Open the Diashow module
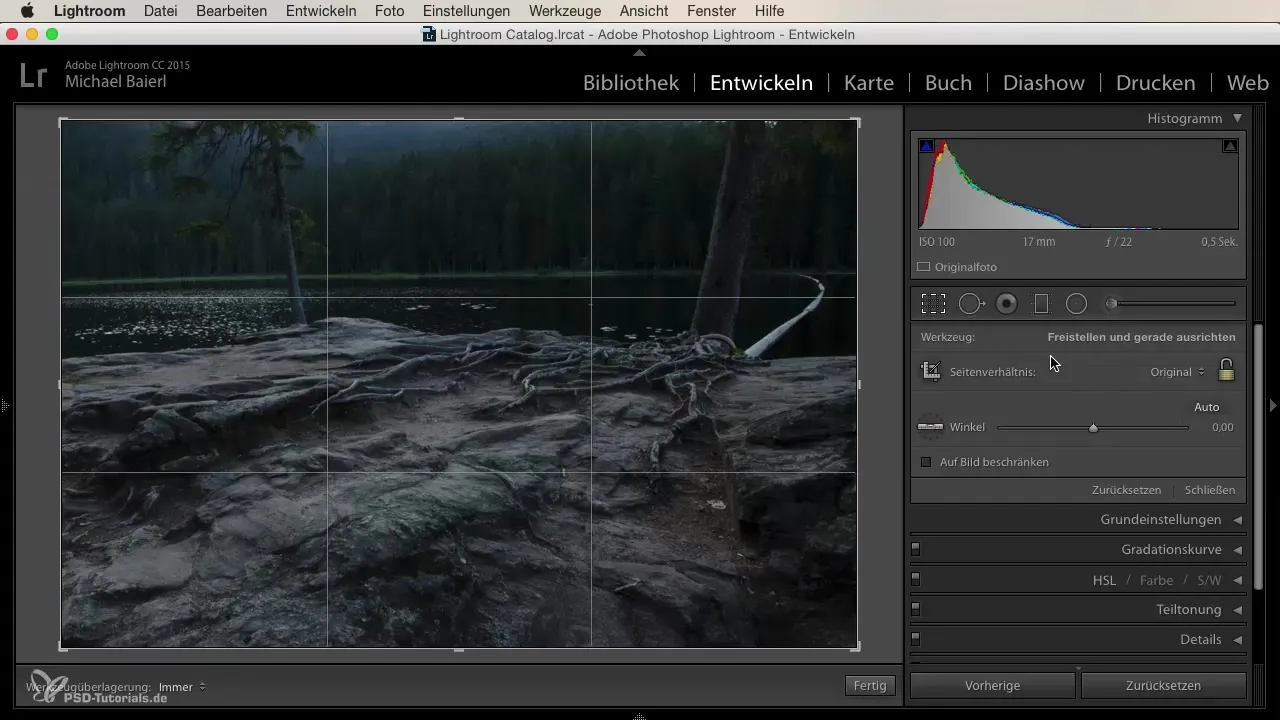The height and width of the screenshot is (720, 1280). [1044, 83]
